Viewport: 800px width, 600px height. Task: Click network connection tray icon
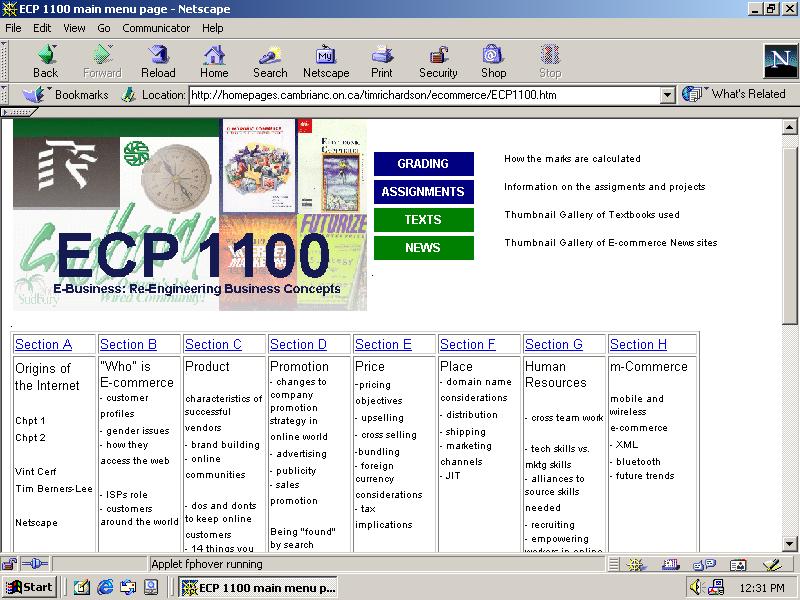(x=716, y=587)
